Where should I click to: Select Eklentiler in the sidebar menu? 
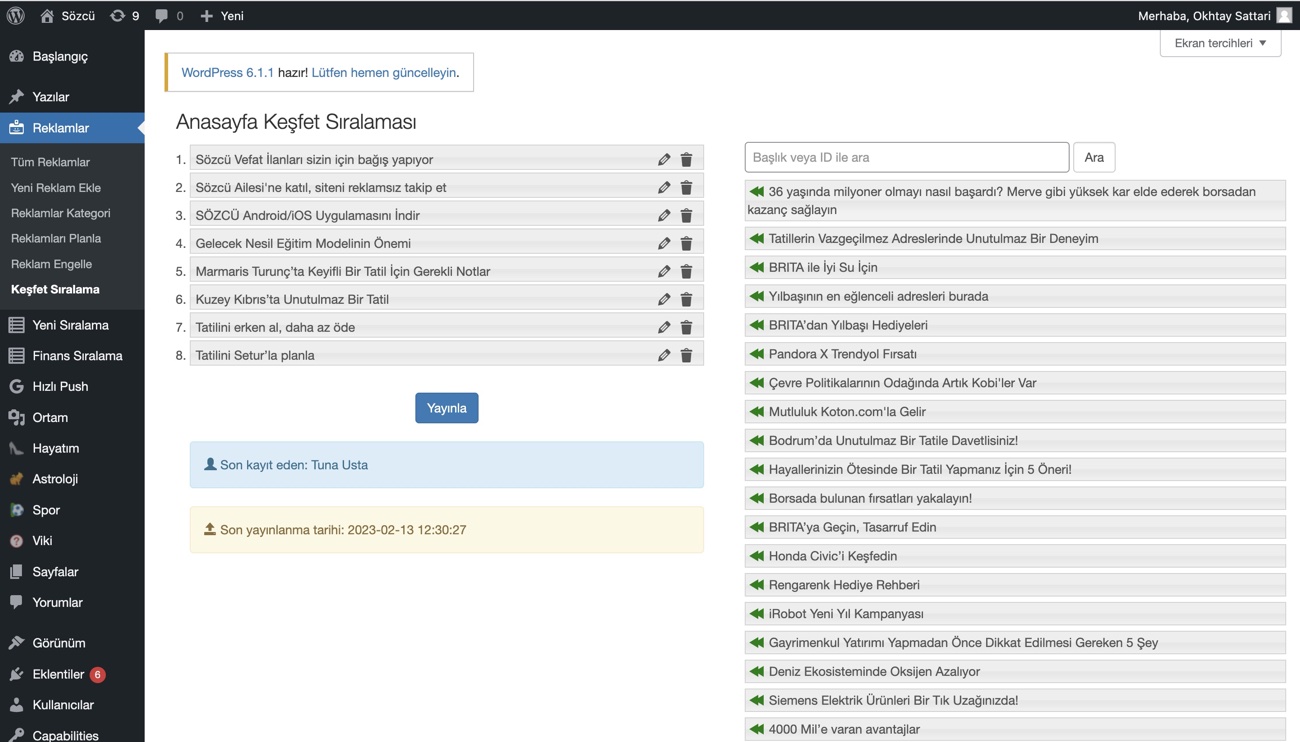[58, 674]
